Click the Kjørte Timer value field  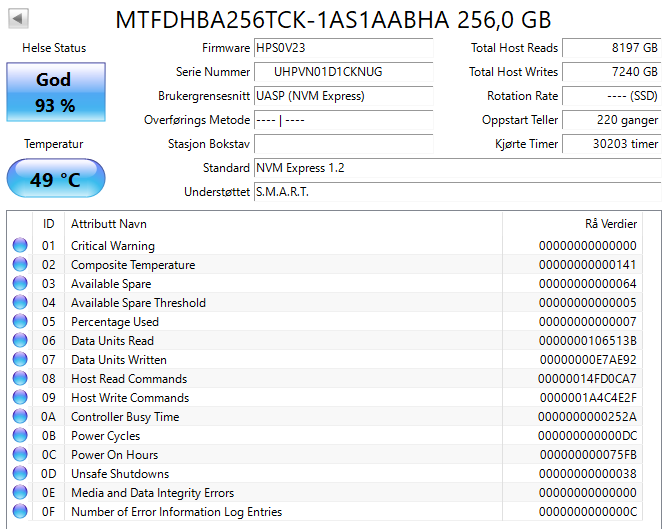click(x=611, y=144)
